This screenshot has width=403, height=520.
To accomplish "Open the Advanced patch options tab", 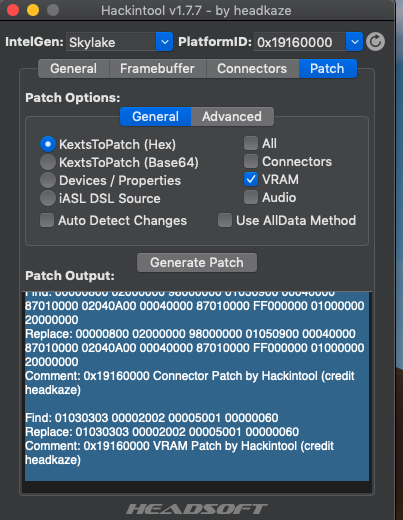I will [x=232, y=117].
